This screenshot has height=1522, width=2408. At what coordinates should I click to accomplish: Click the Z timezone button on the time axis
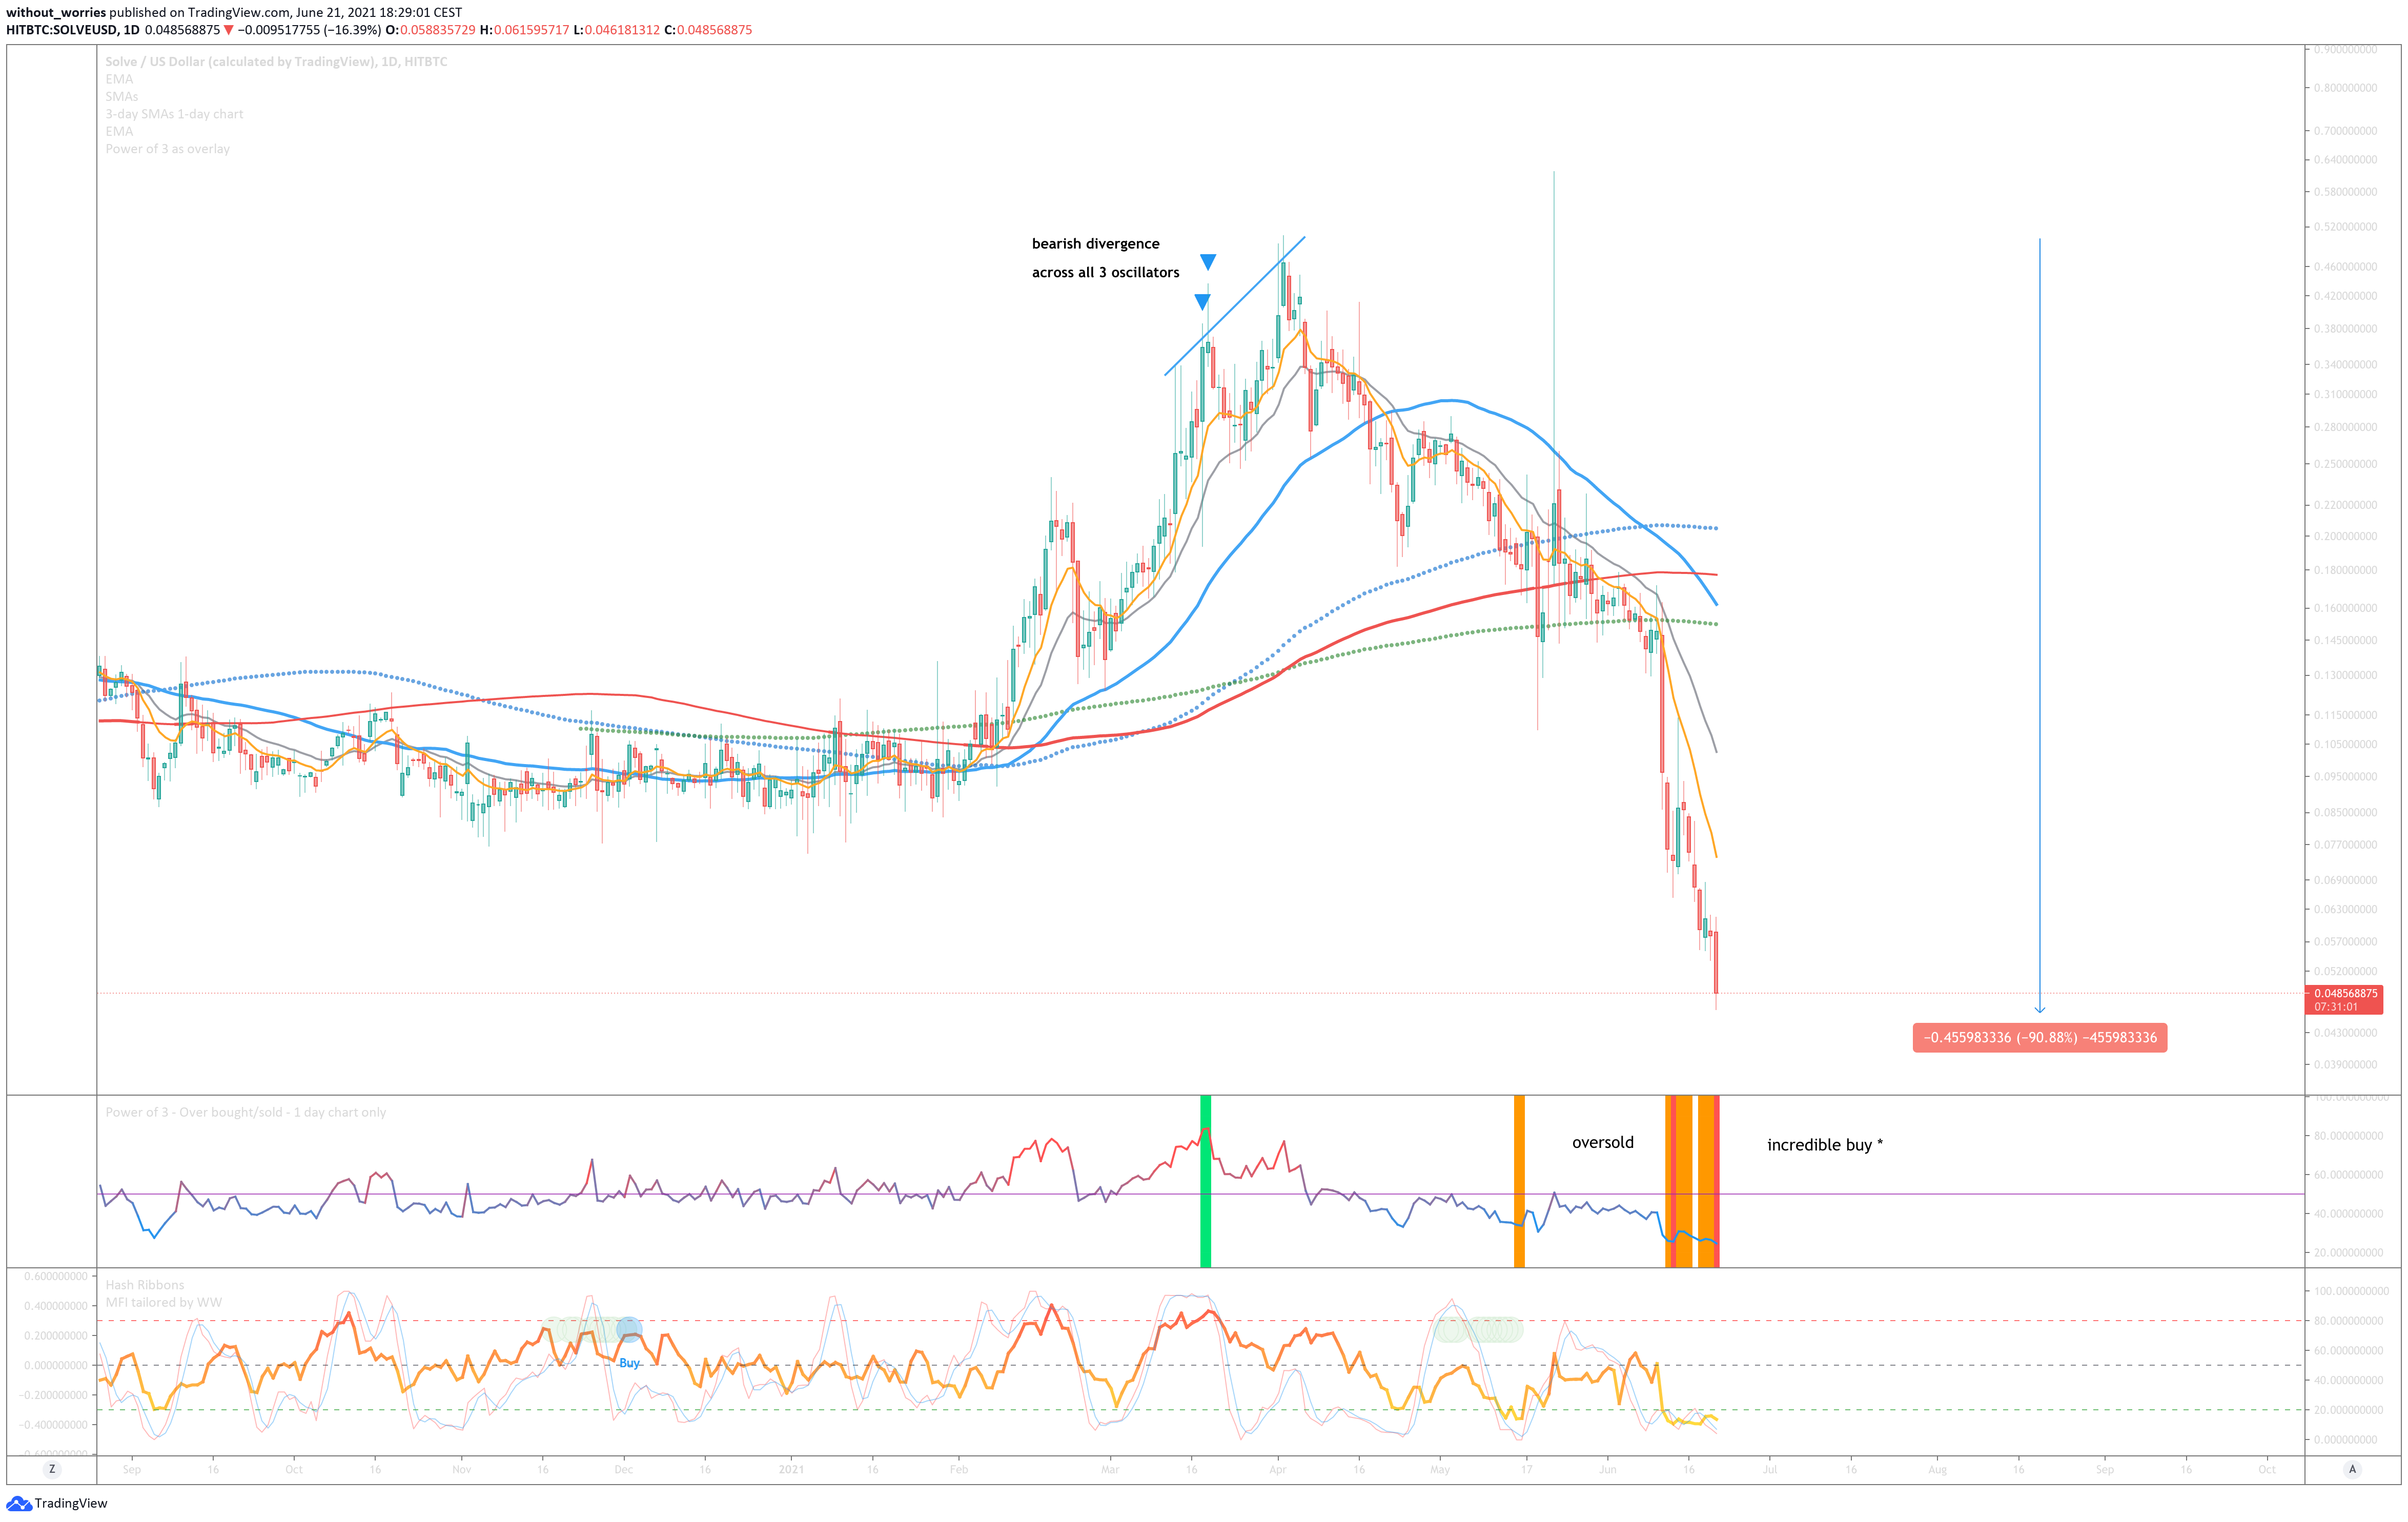click(52, 1469)
